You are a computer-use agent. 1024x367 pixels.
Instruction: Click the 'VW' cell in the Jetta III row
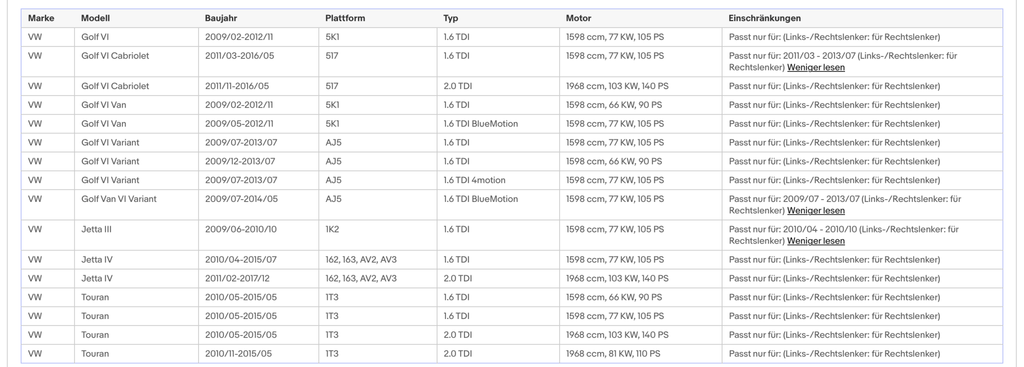click(35, 229)
